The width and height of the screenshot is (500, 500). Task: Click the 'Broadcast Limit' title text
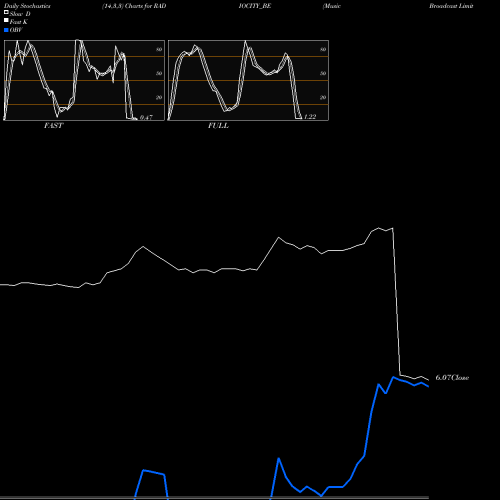[451, 6]
